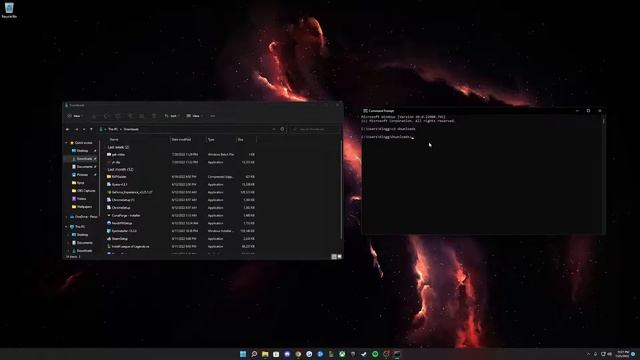Image resolution: width=640 pixels, height=360 pixels.
Task: Click the New button in File Explorer toolbar
Action: [x=75, y=116]
